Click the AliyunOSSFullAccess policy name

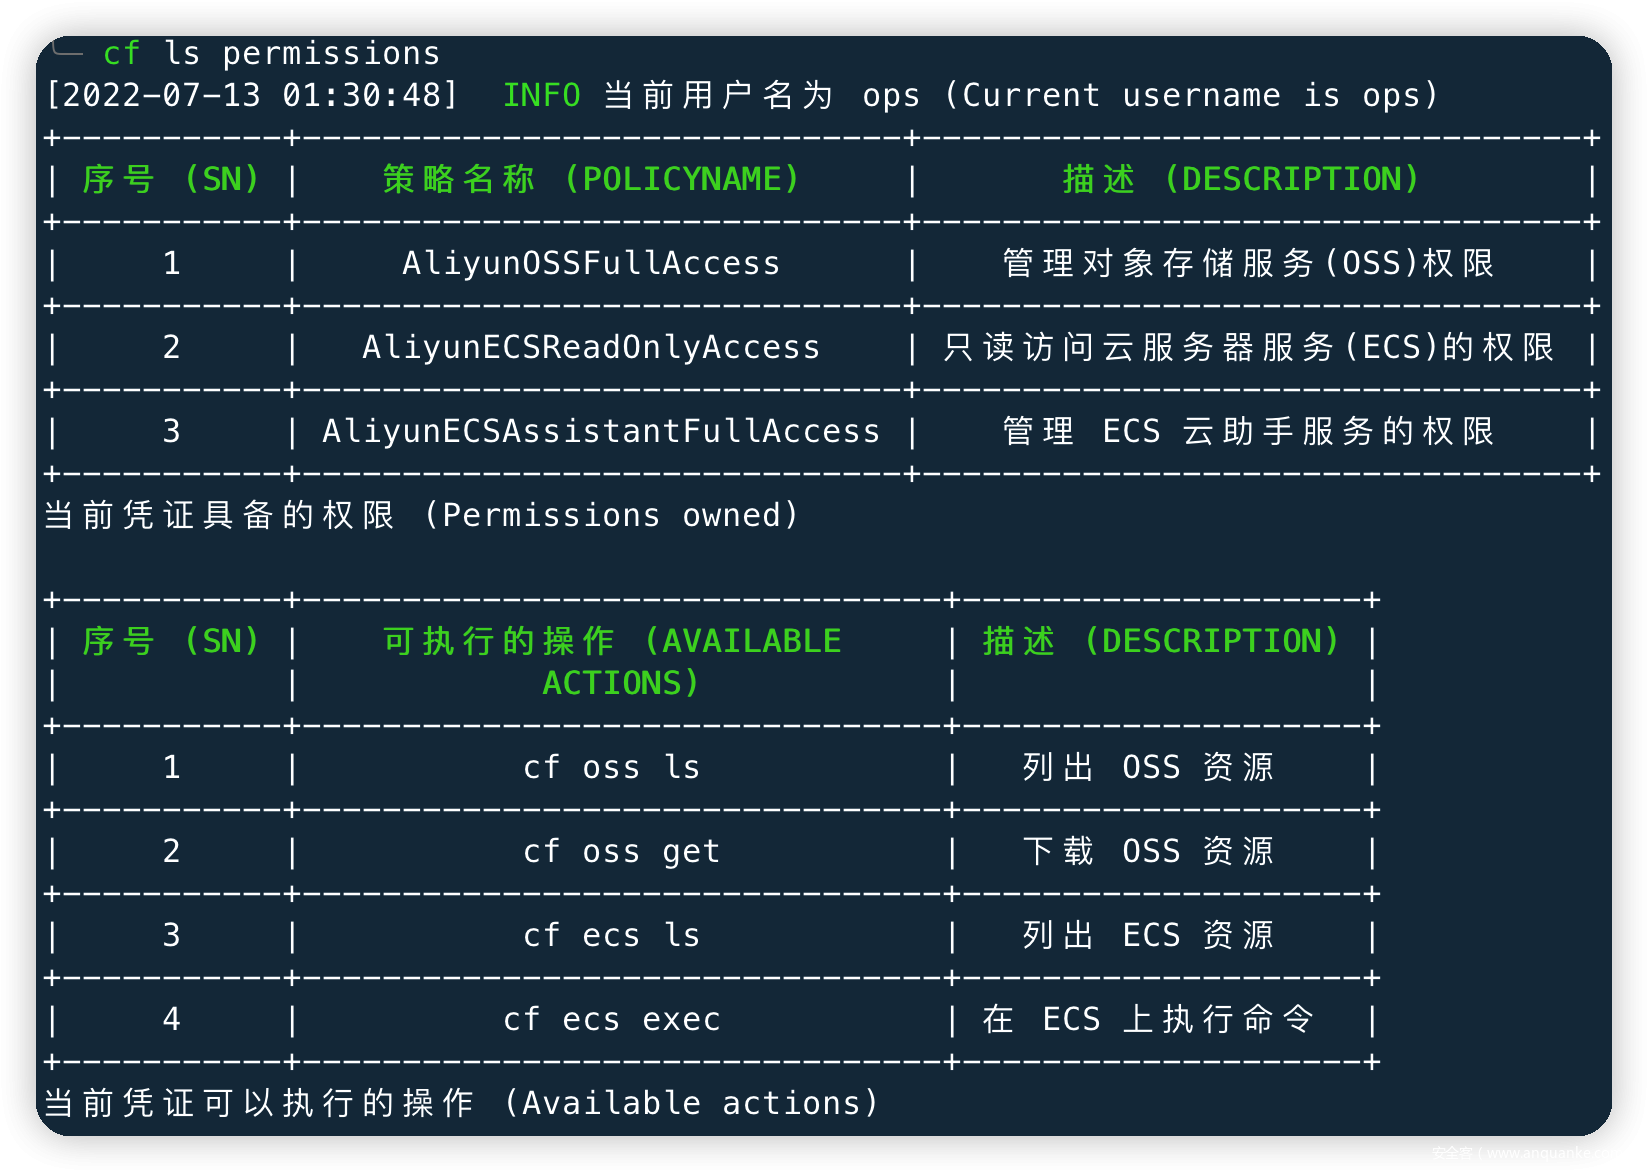(591, 263)
